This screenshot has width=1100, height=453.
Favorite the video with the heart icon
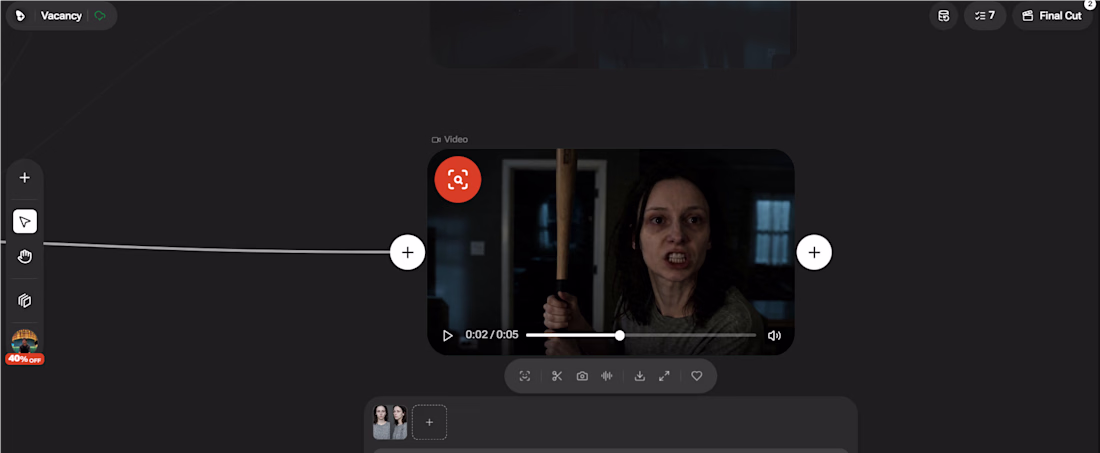coord(697,376)
